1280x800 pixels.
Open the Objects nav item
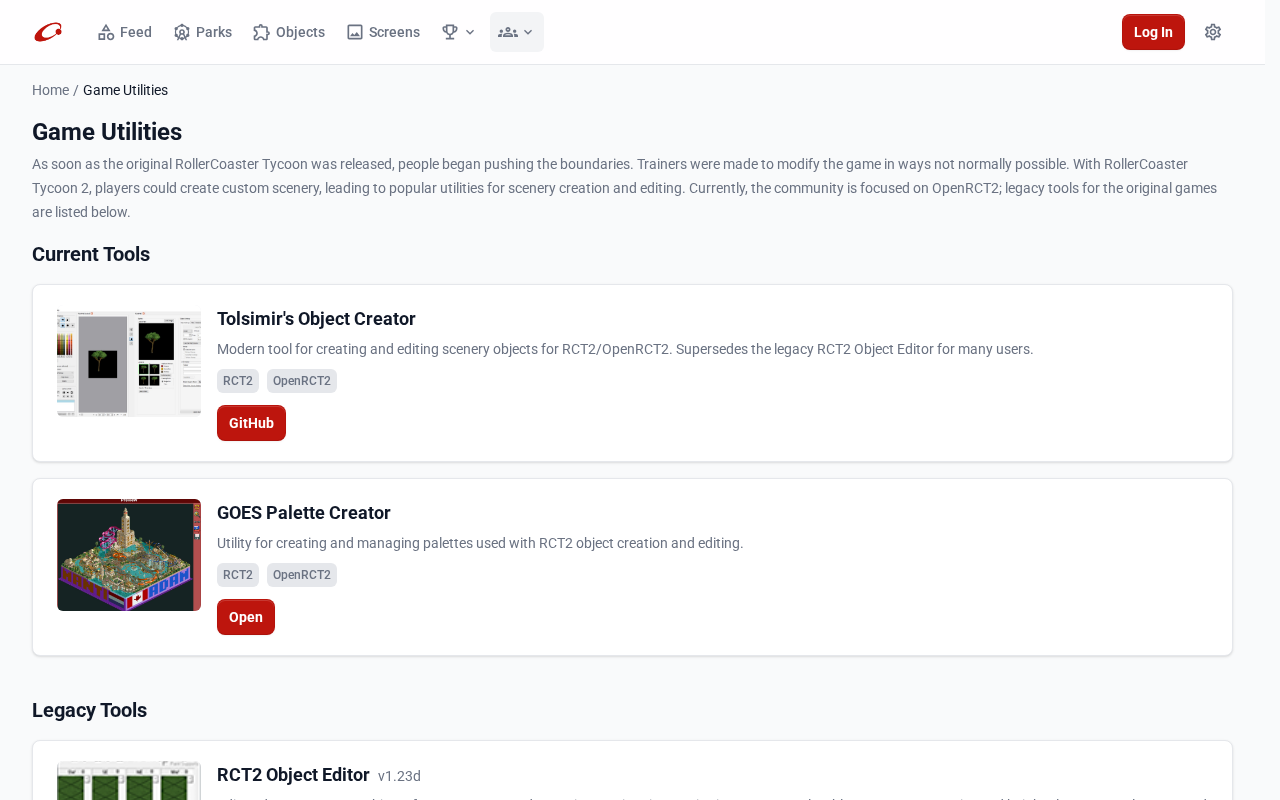point(289,32)
